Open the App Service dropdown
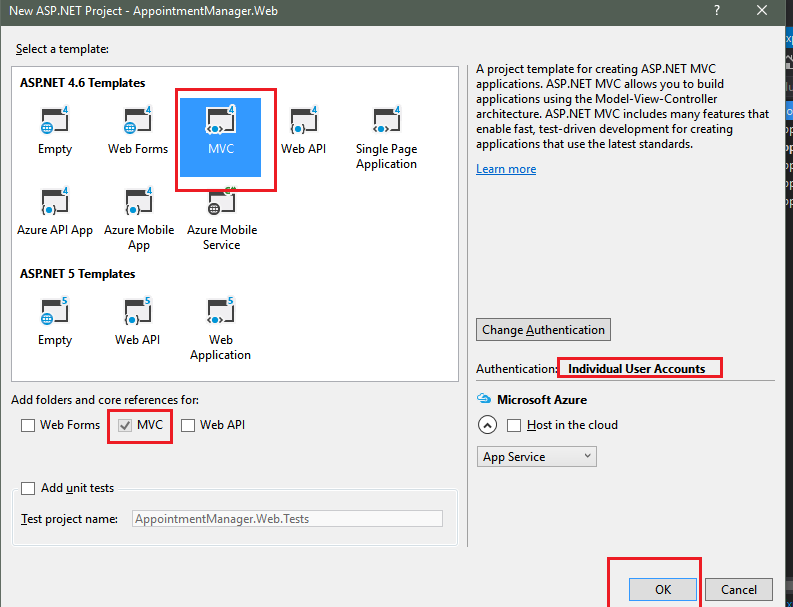 coord(537,457)
